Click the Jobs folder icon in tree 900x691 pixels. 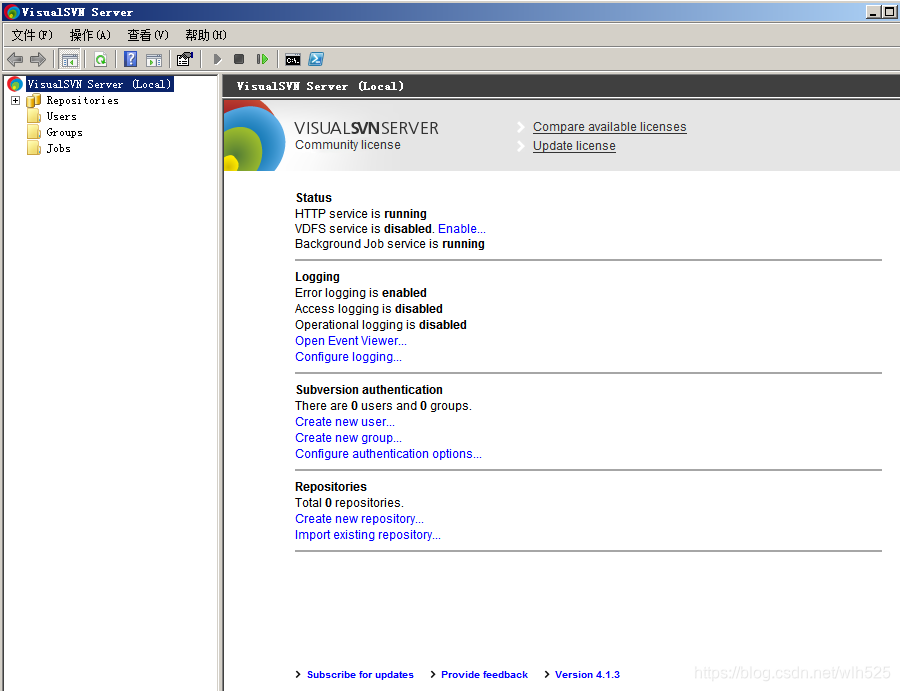click(x=34, y=149)
